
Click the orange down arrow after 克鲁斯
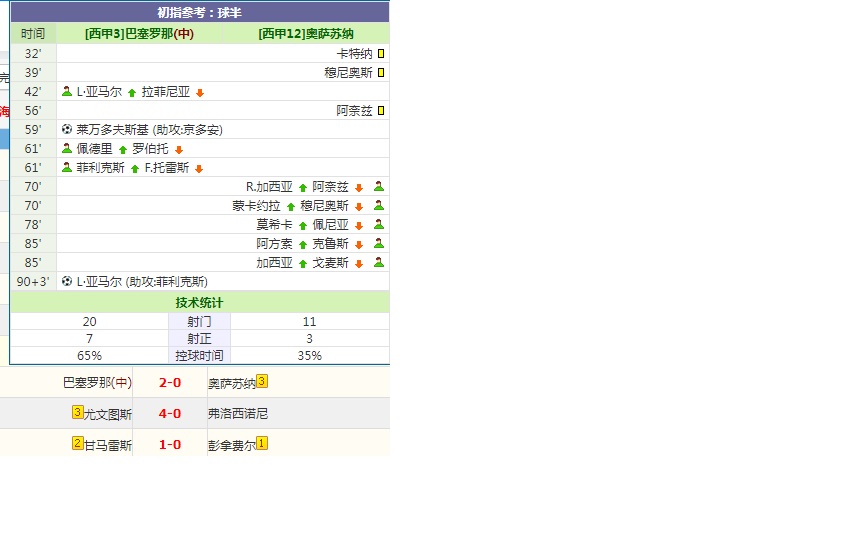coord(359,245)
